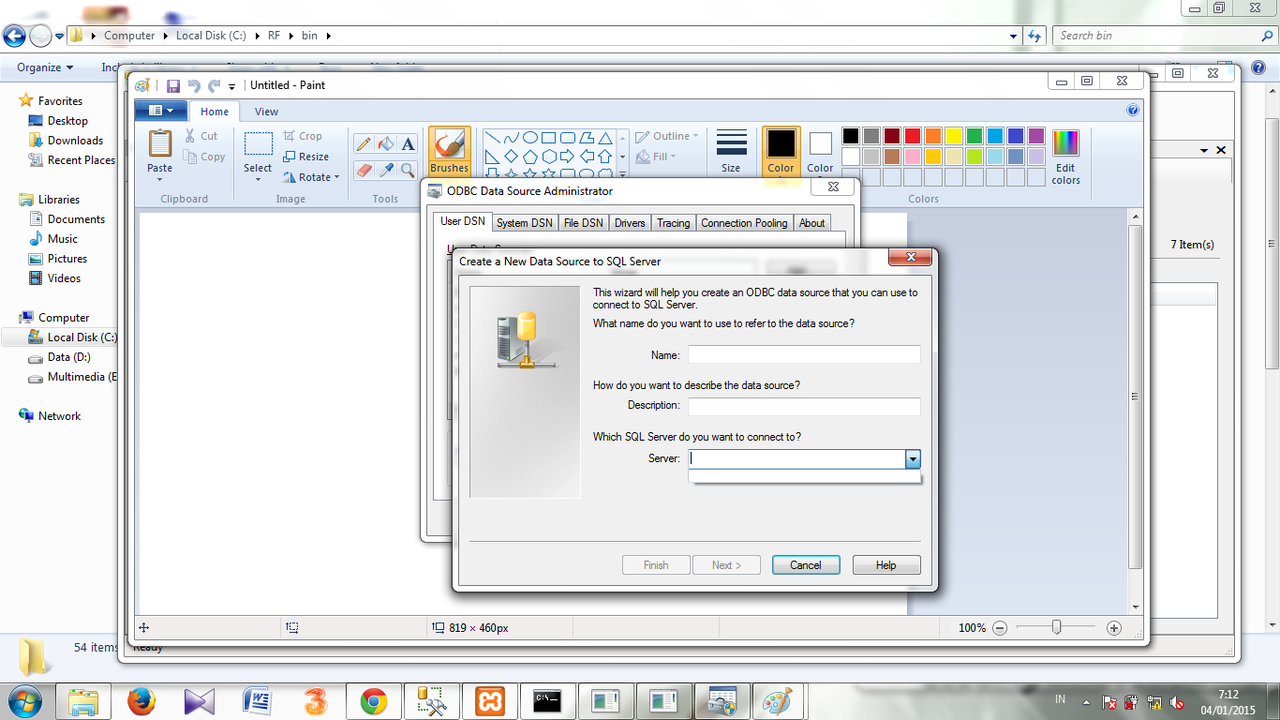Click the Redo arrow in Paint toolbar

click(x=214, y=86)
